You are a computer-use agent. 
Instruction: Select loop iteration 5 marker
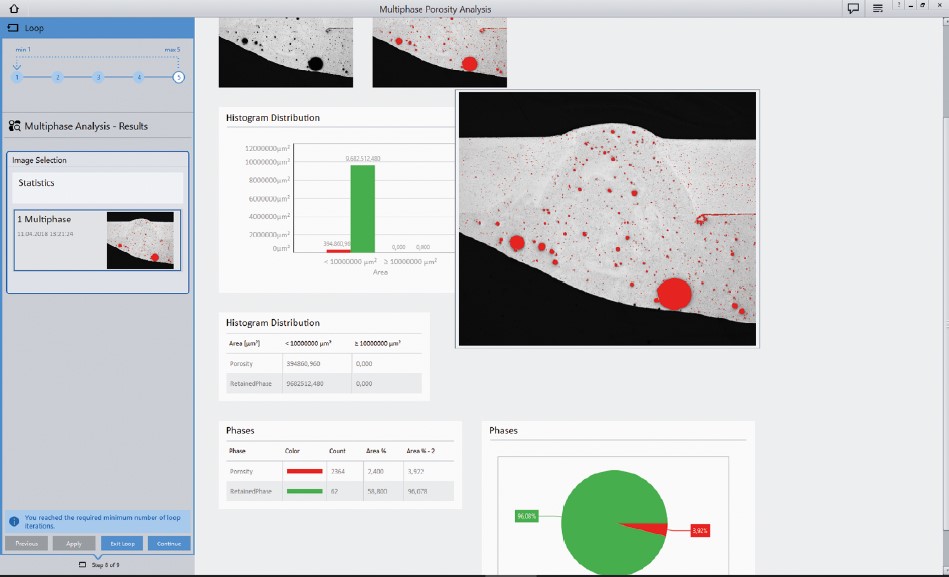pos(178,77)
